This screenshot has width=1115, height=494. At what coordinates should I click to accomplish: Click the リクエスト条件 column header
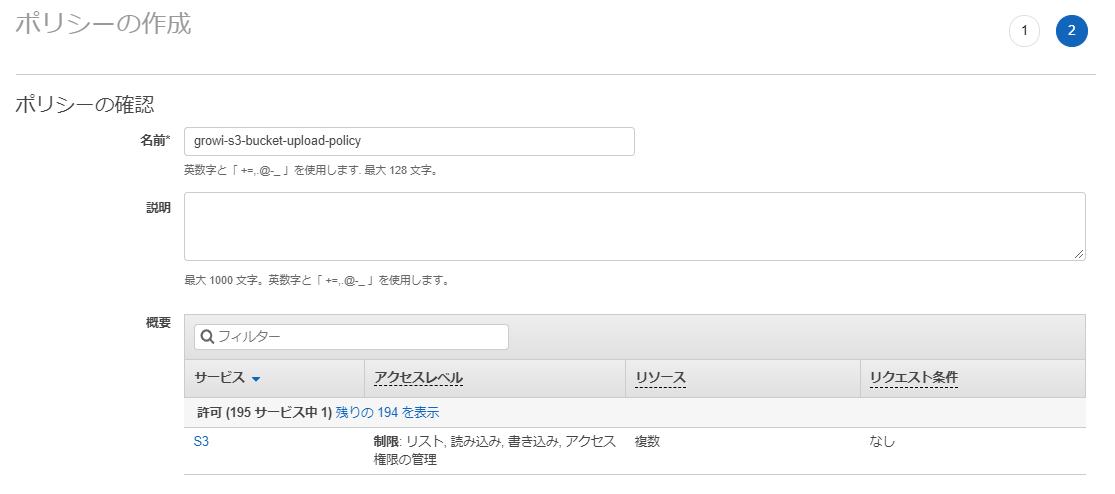(x=914, y=379)
